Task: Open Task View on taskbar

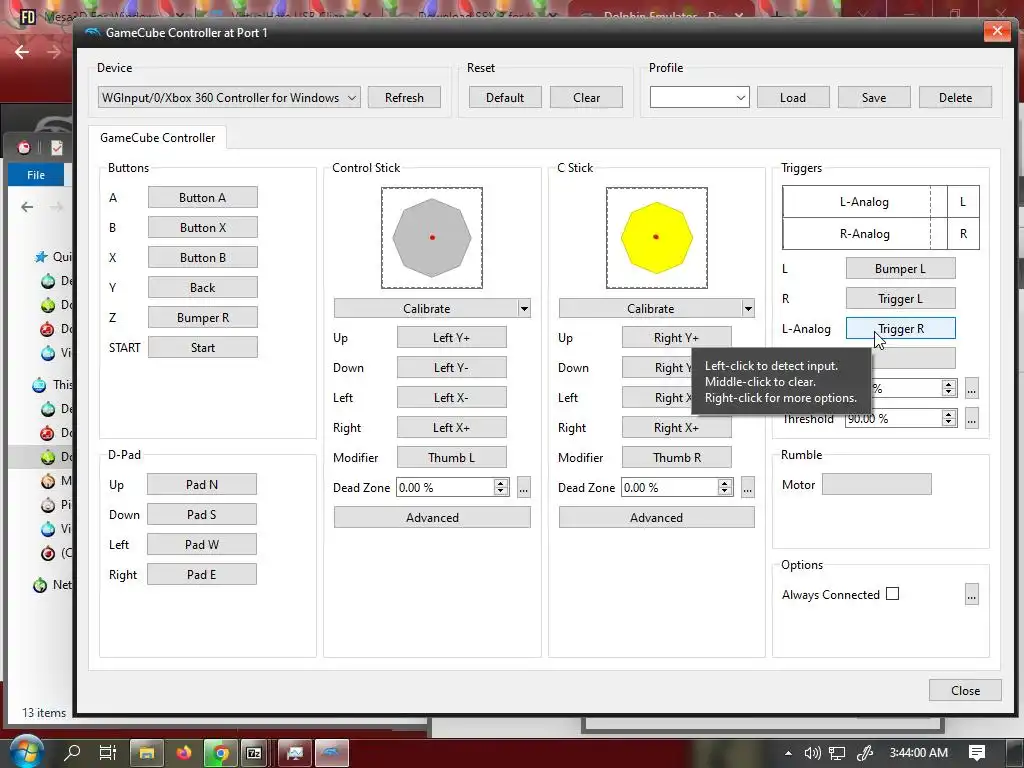Action: pyautogui.click(x=108, y=752)
